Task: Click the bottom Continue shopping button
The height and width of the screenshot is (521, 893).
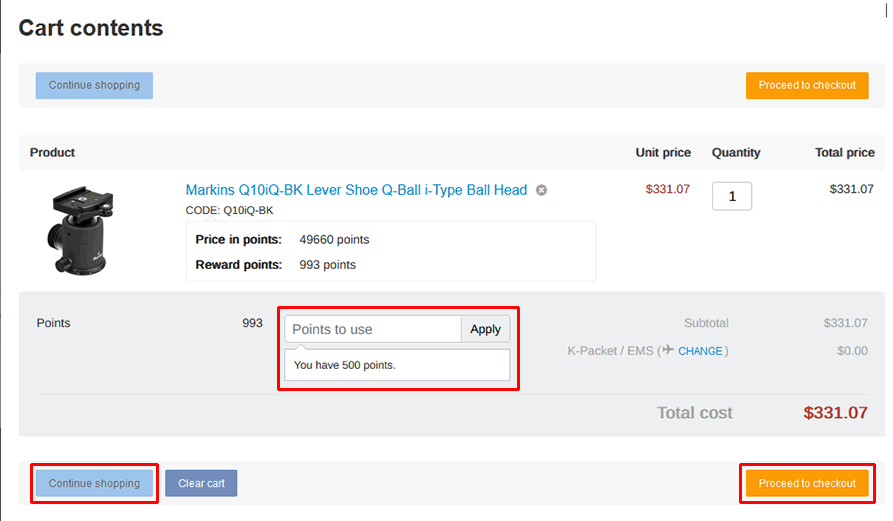Action: click(94, 484)
